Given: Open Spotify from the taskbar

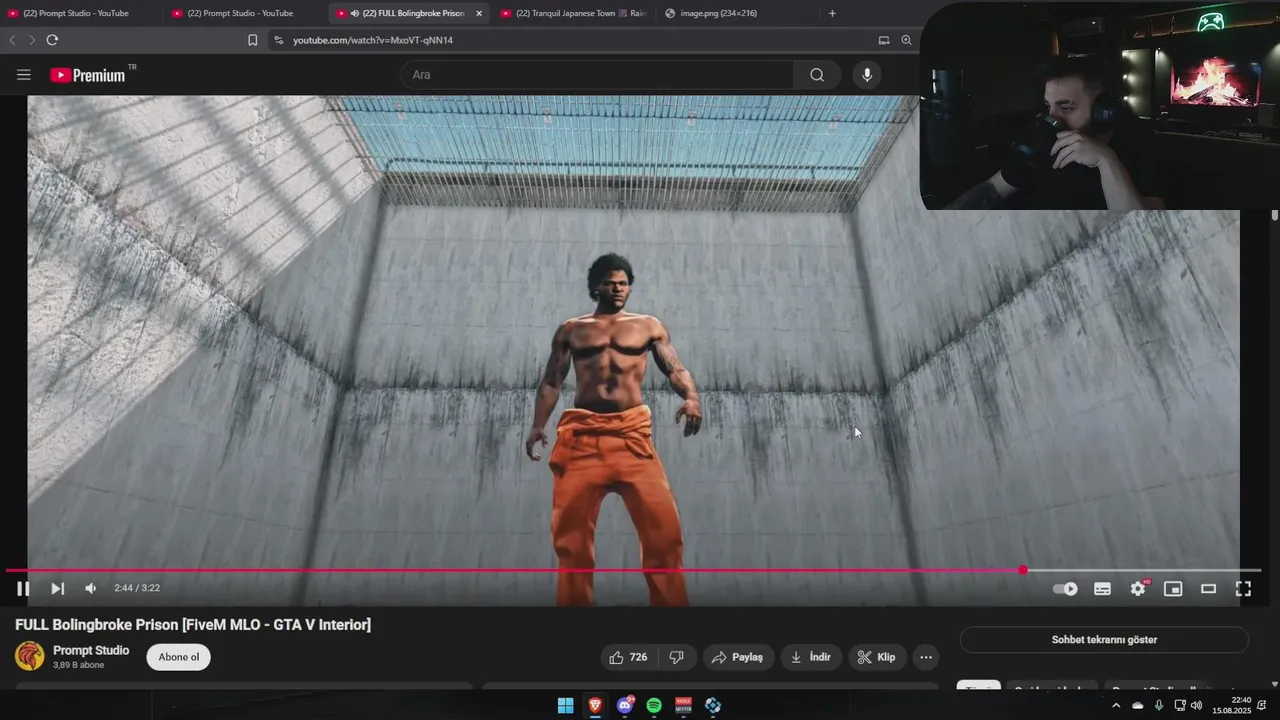Looking at the screenshot, I should point(654,705).
